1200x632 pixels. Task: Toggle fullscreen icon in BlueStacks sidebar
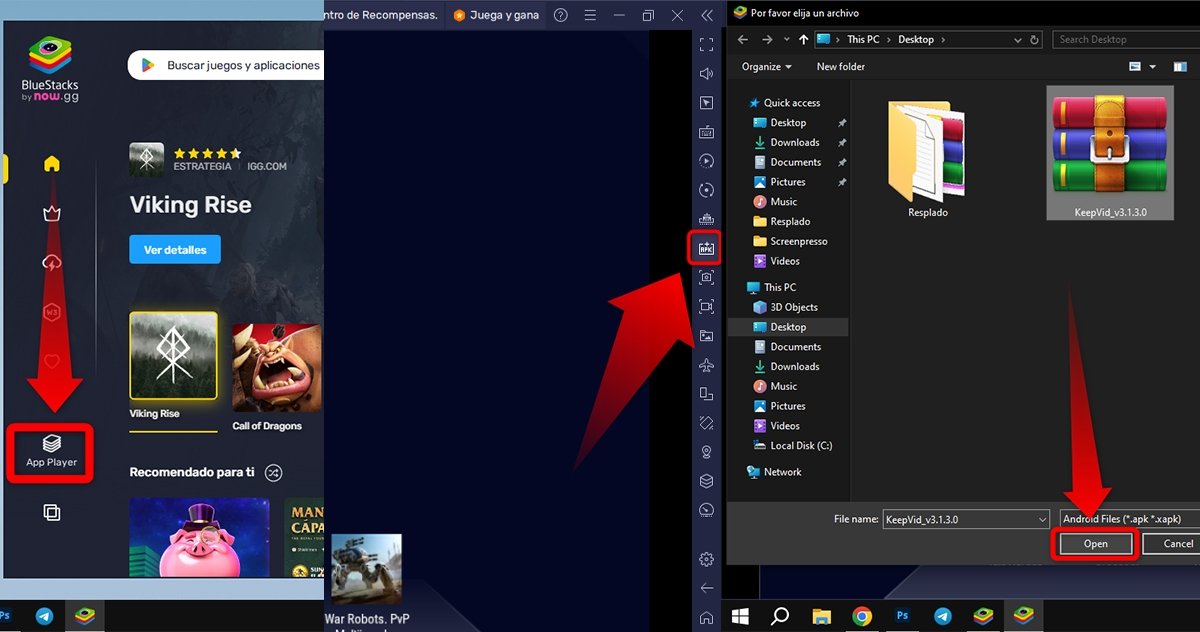click(x=706, y=44)
